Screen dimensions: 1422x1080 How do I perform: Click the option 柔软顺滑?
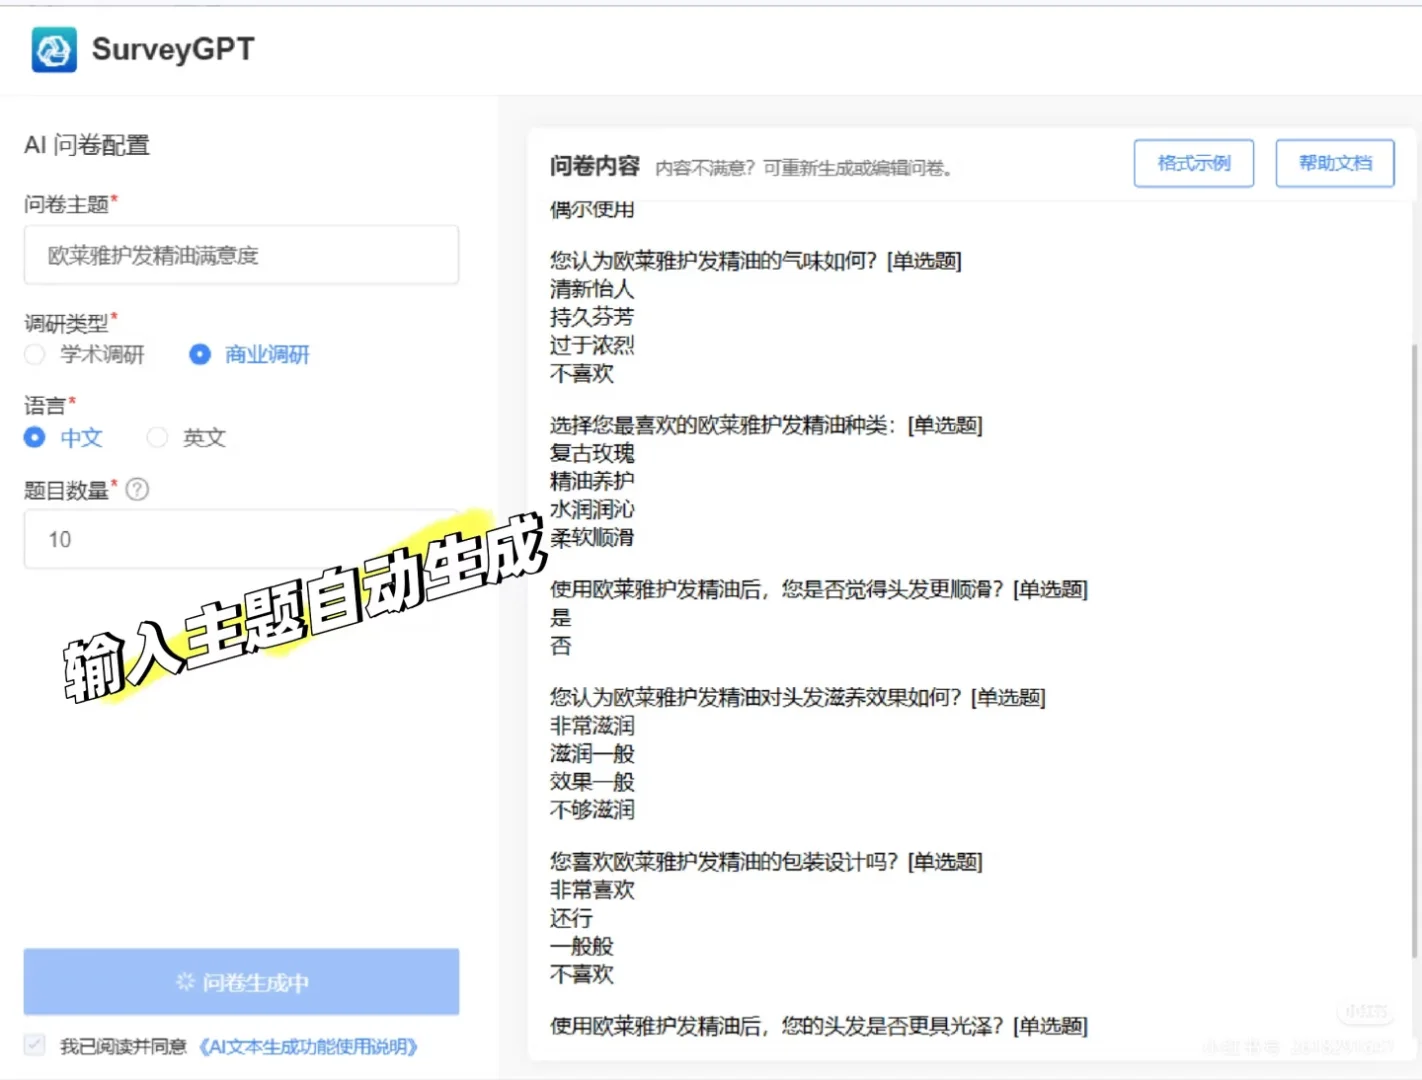(592, 537)
